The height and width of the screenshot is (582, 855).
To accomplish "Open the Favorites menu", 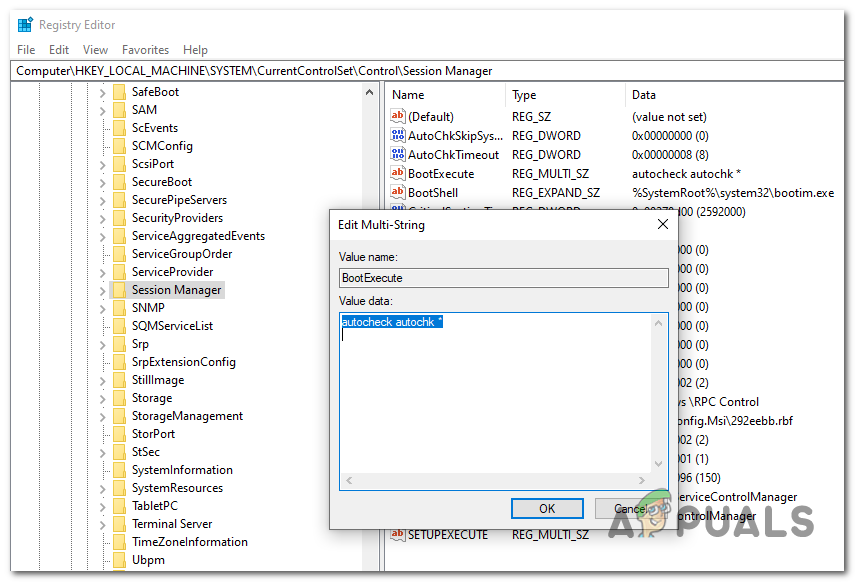I will 145,49.
